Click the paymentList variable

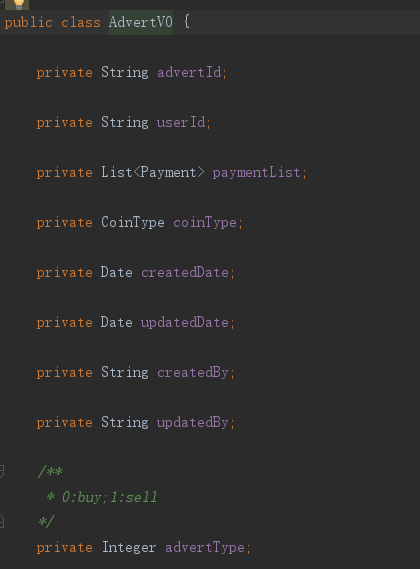(257, 172)
